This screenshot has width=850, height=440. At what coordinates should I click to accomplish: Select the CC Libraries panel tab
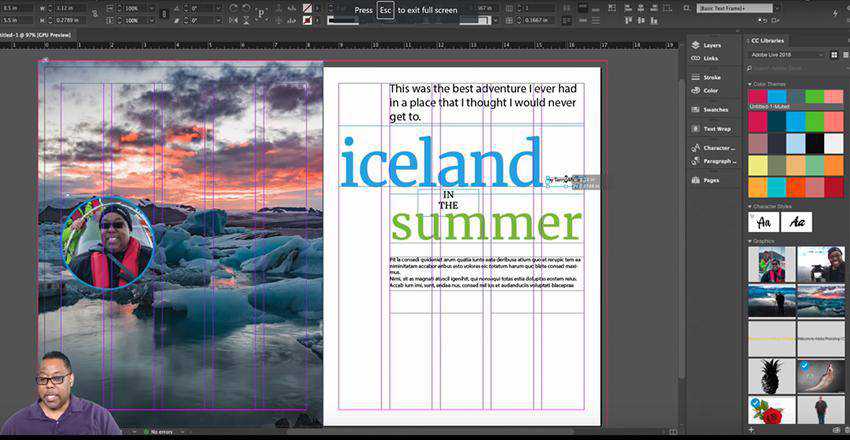[770, 40]
